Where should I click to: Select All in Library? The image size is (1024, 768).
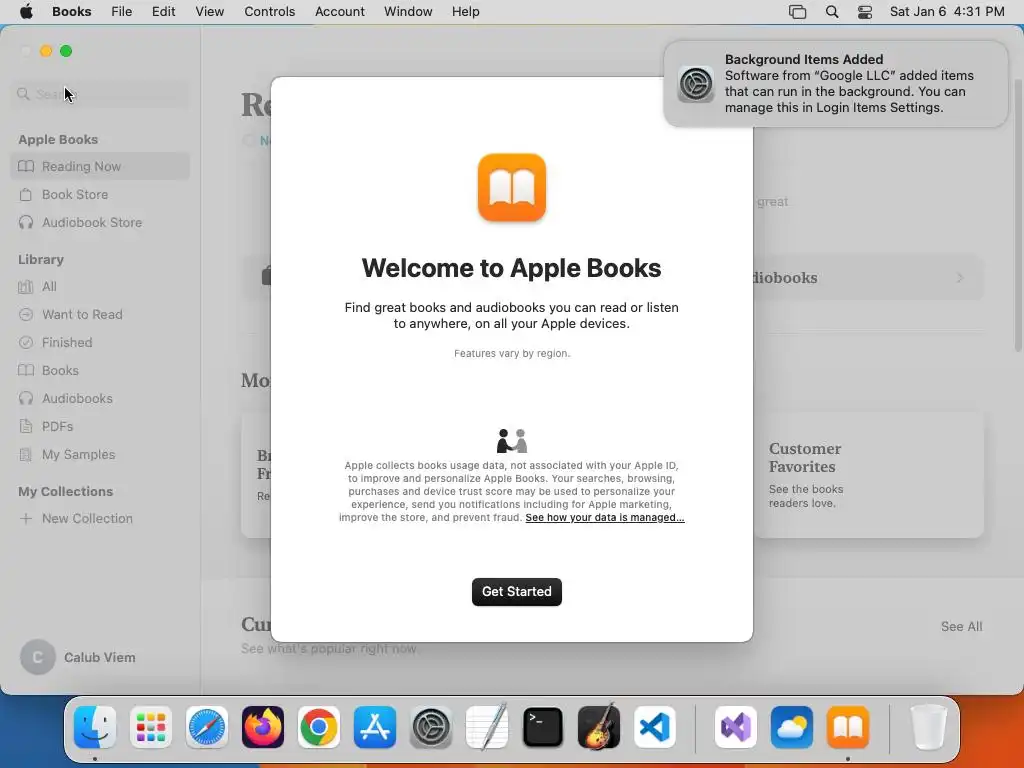click(100, 287)
